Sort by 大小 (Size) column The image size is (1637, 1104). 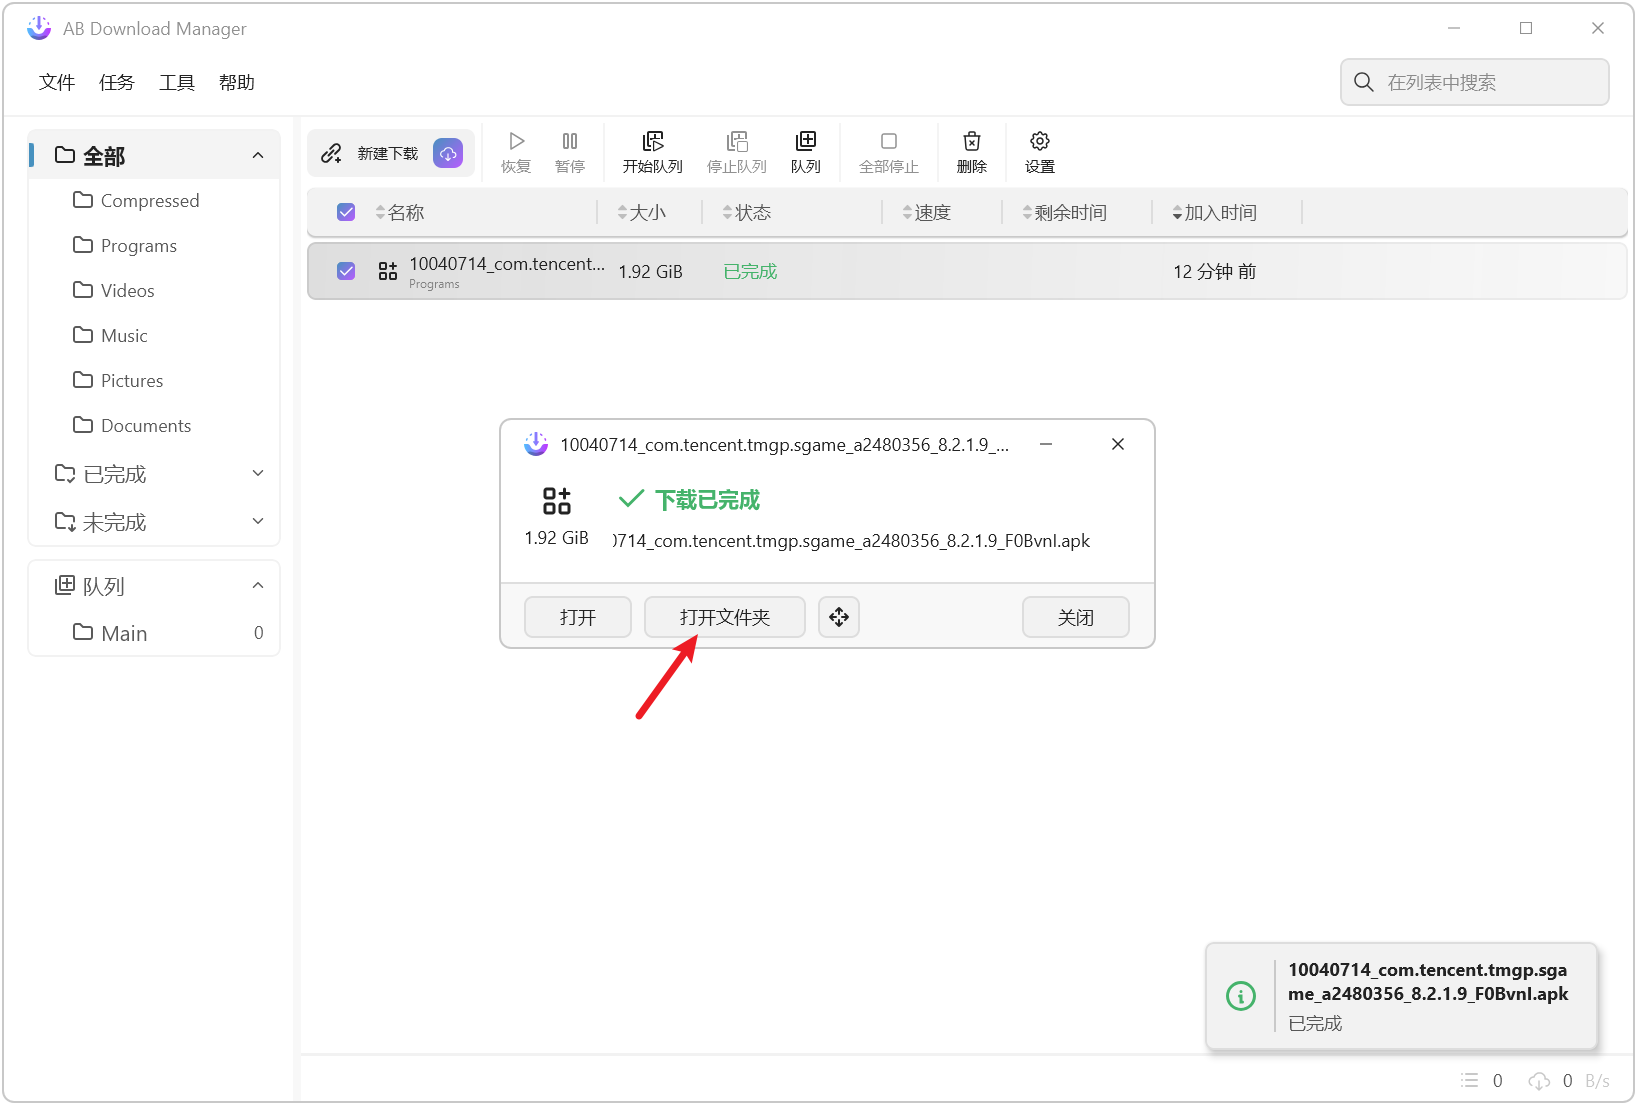tap(642, 212)
